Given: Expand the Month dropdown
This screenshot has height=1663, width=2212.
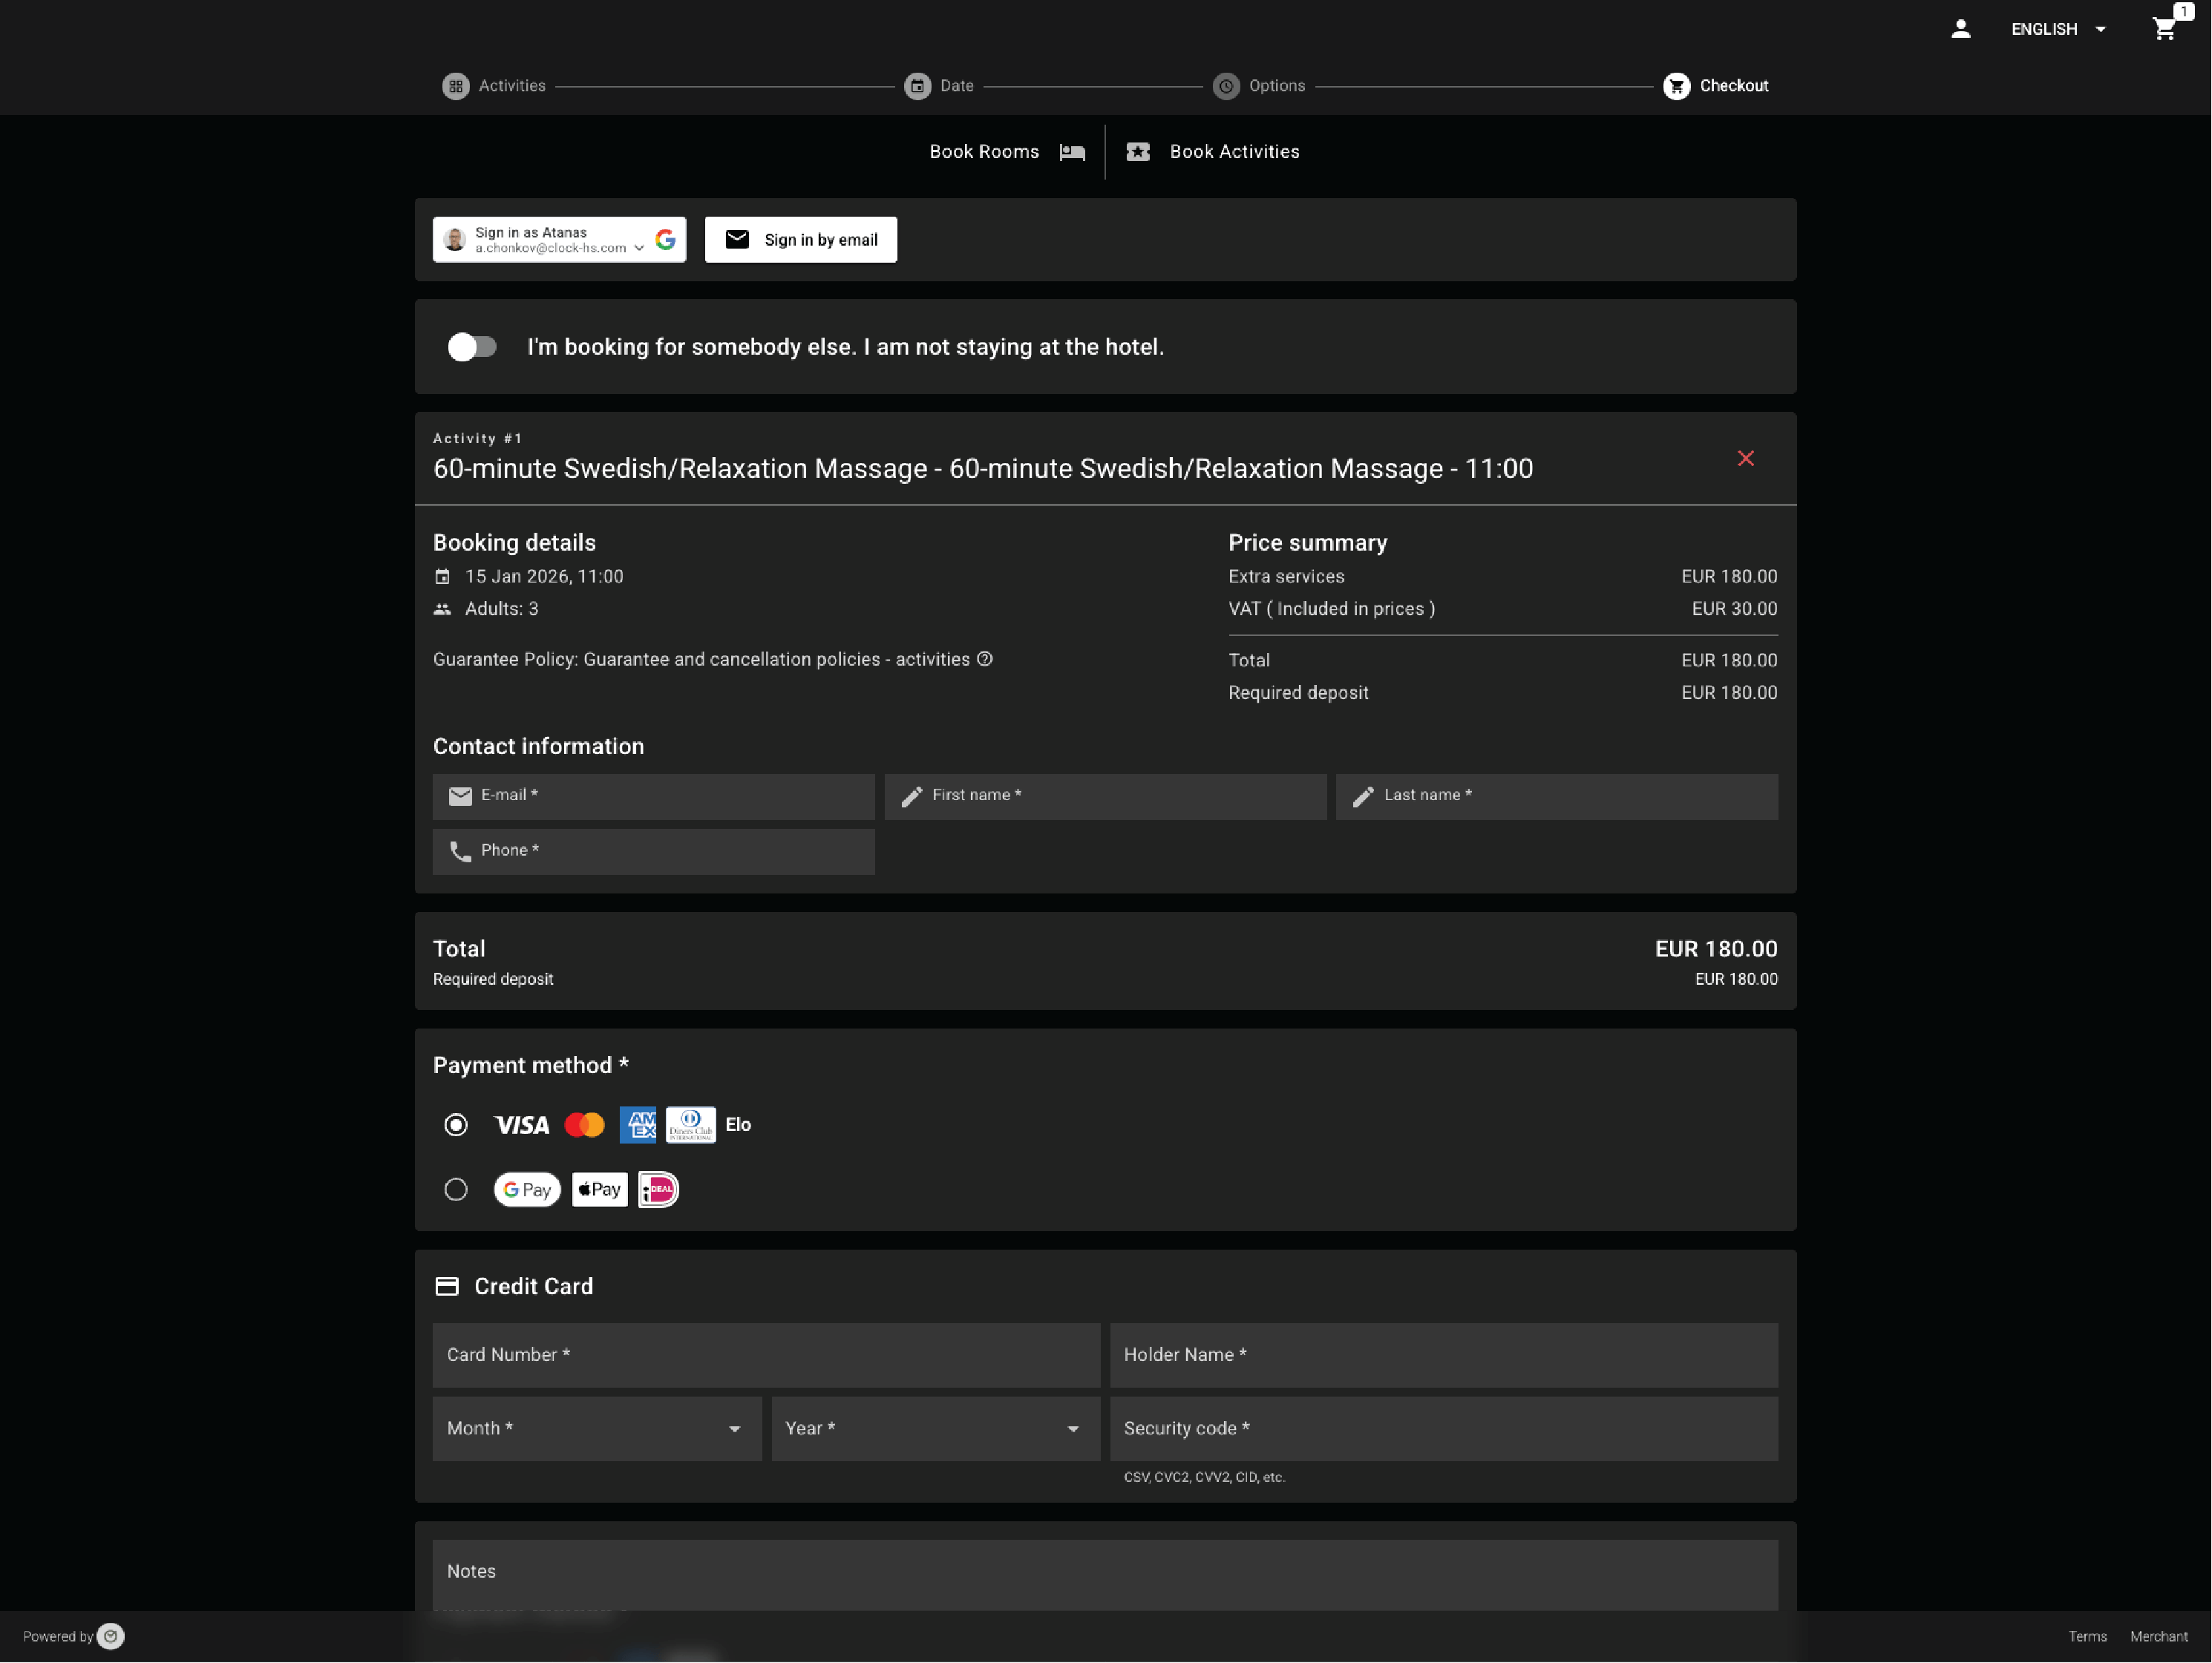Looking at the screenshot, I should [x=597, y=1428].
